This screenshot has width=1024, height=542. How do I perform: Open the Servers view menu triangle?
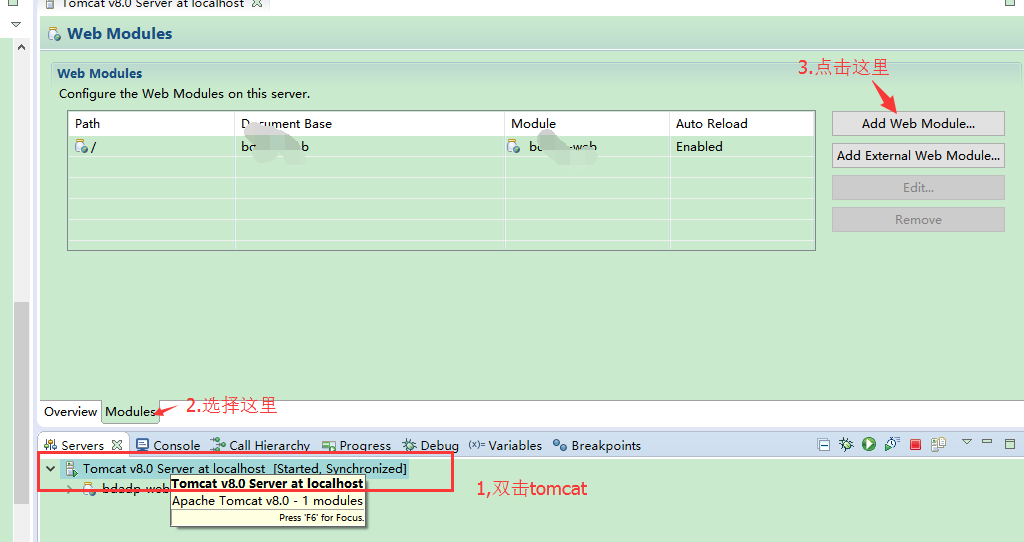pyautogui.click(x=967, y=442)
